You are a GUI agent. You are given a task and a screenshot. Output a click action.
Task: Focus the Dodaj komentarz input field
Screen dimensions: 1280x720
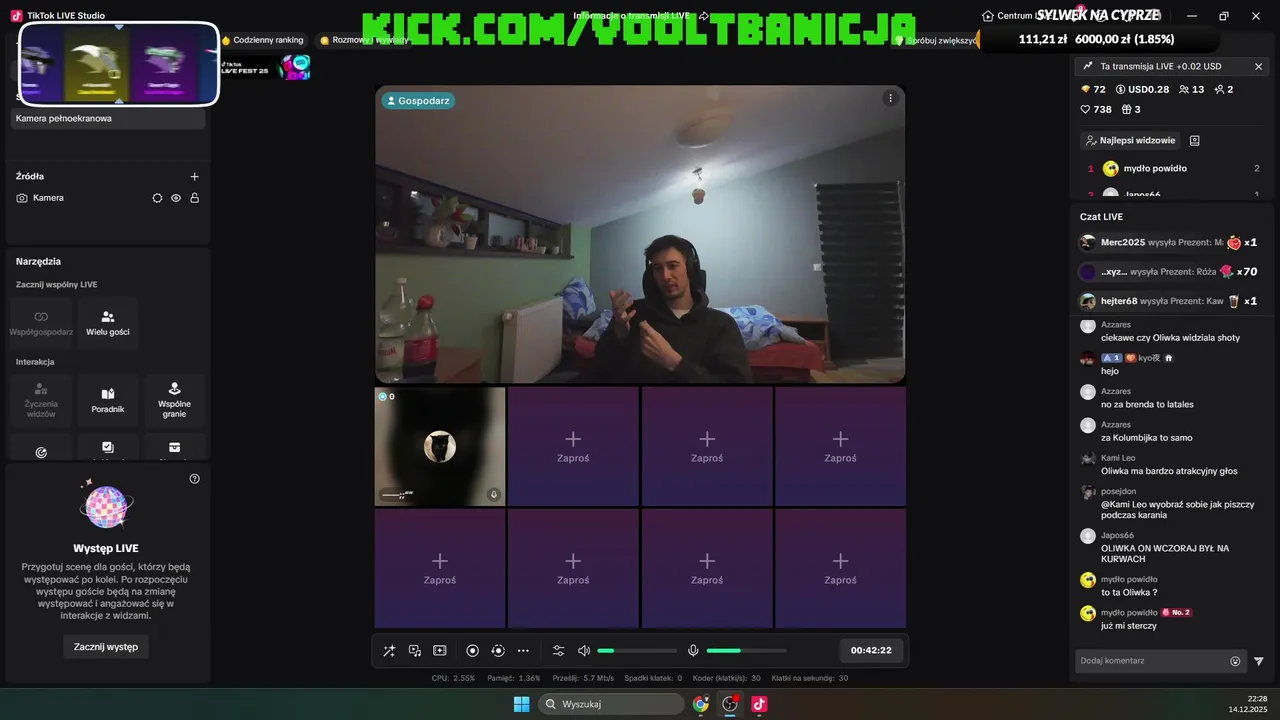pyautogui.click(x=1152, y=661)
